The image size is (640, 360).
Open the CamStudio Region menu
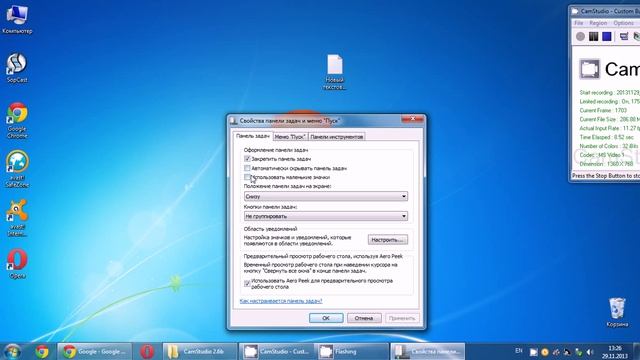[x=598, y=23]
